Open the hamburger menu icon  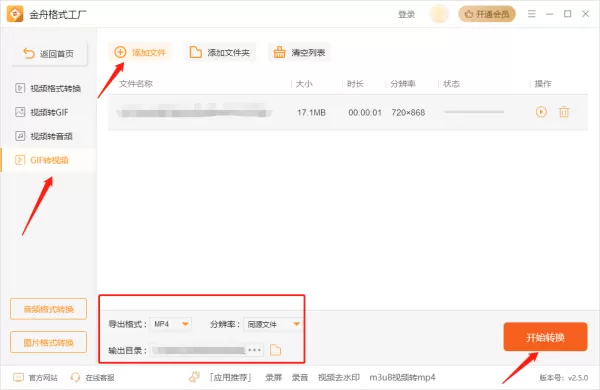point(532,14)
